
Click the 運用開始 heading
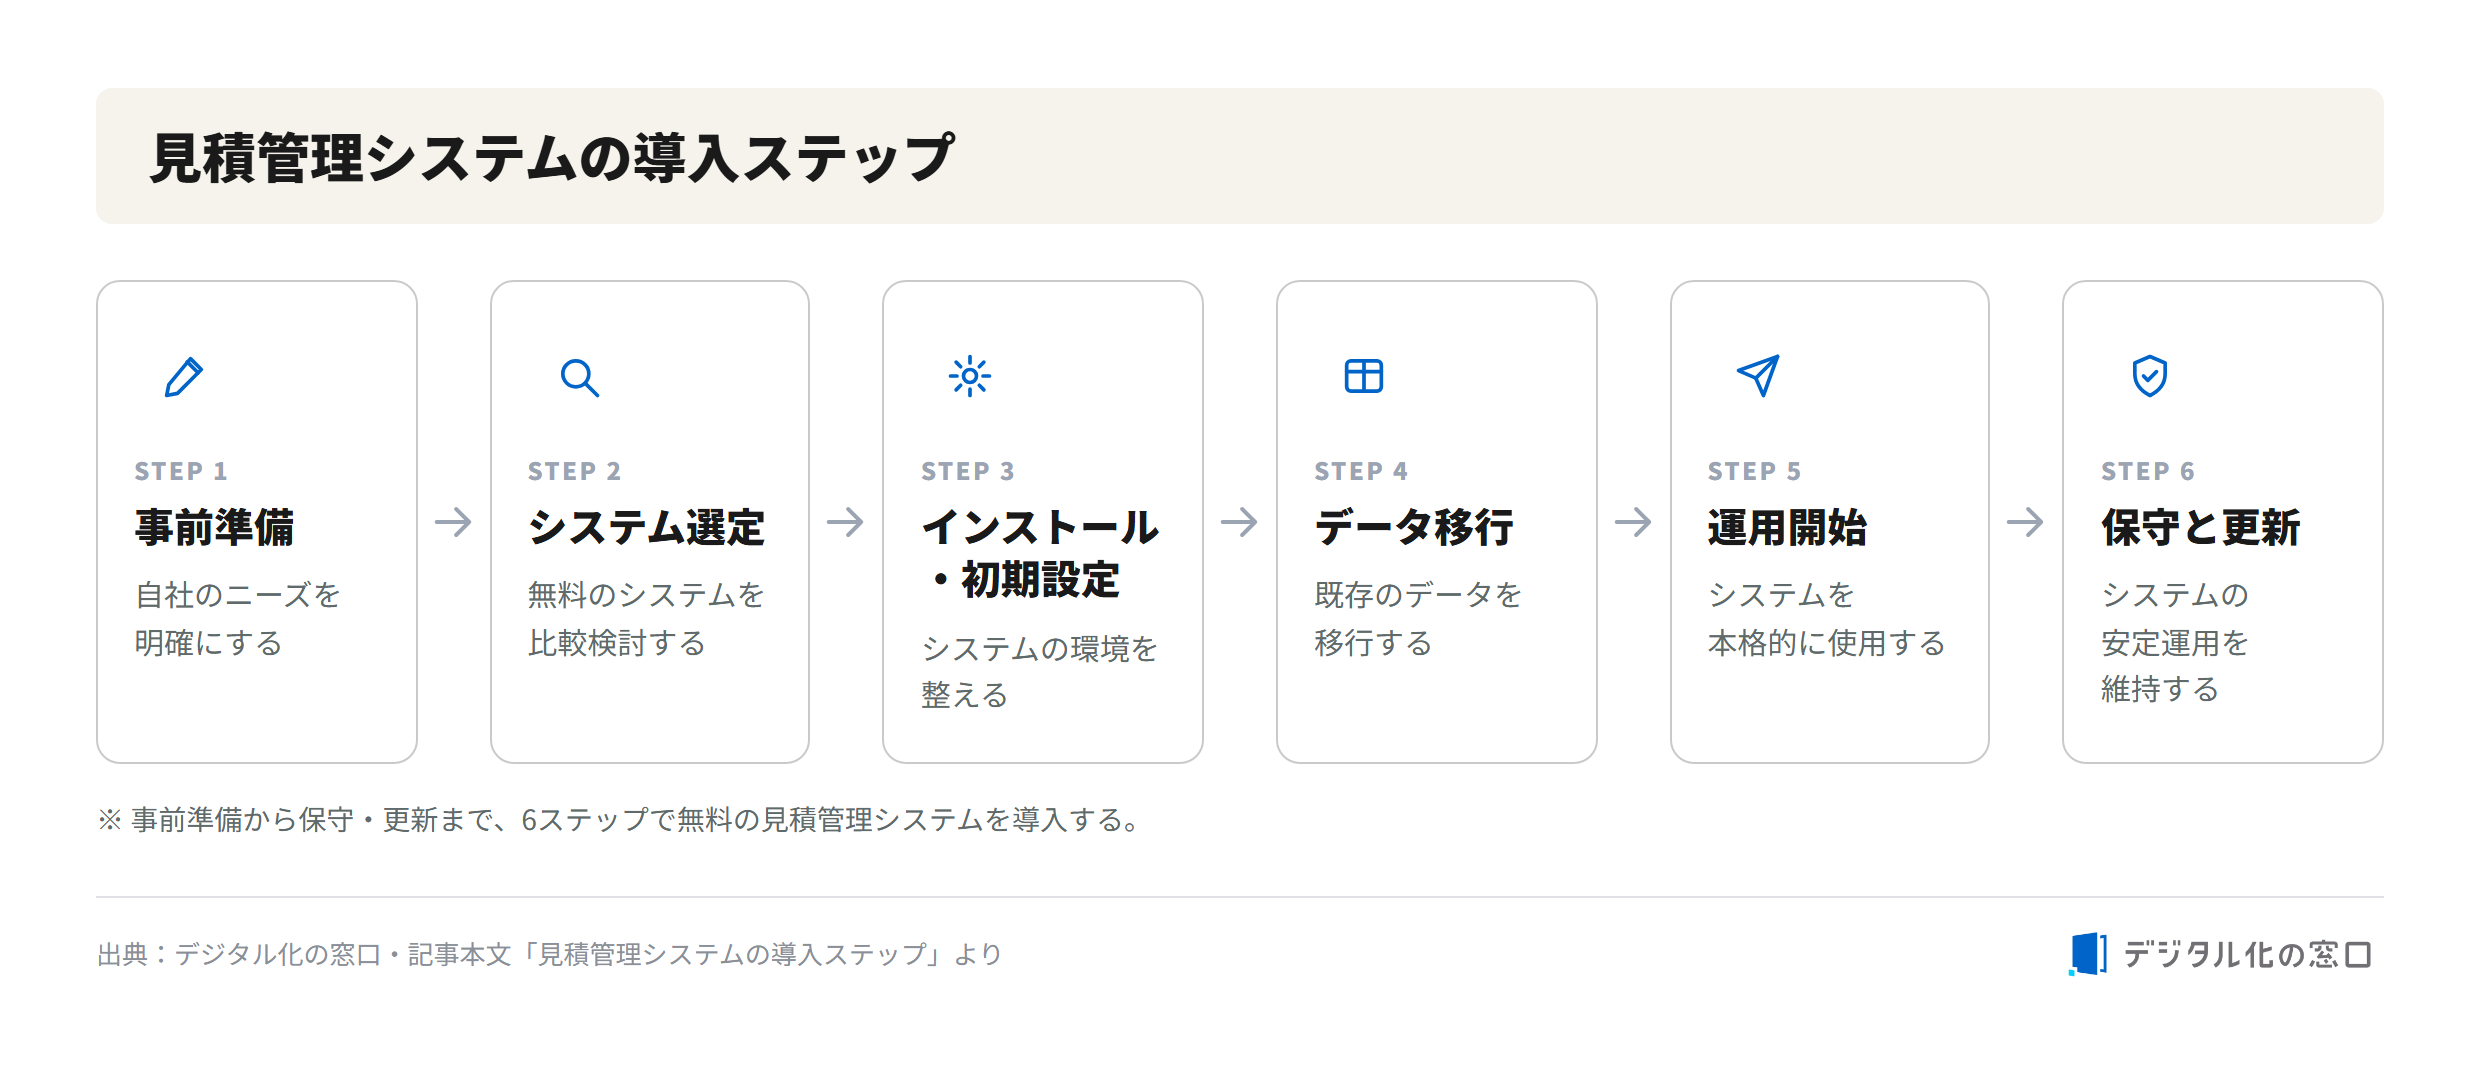pyautogui.click(x=1787, y=527)
